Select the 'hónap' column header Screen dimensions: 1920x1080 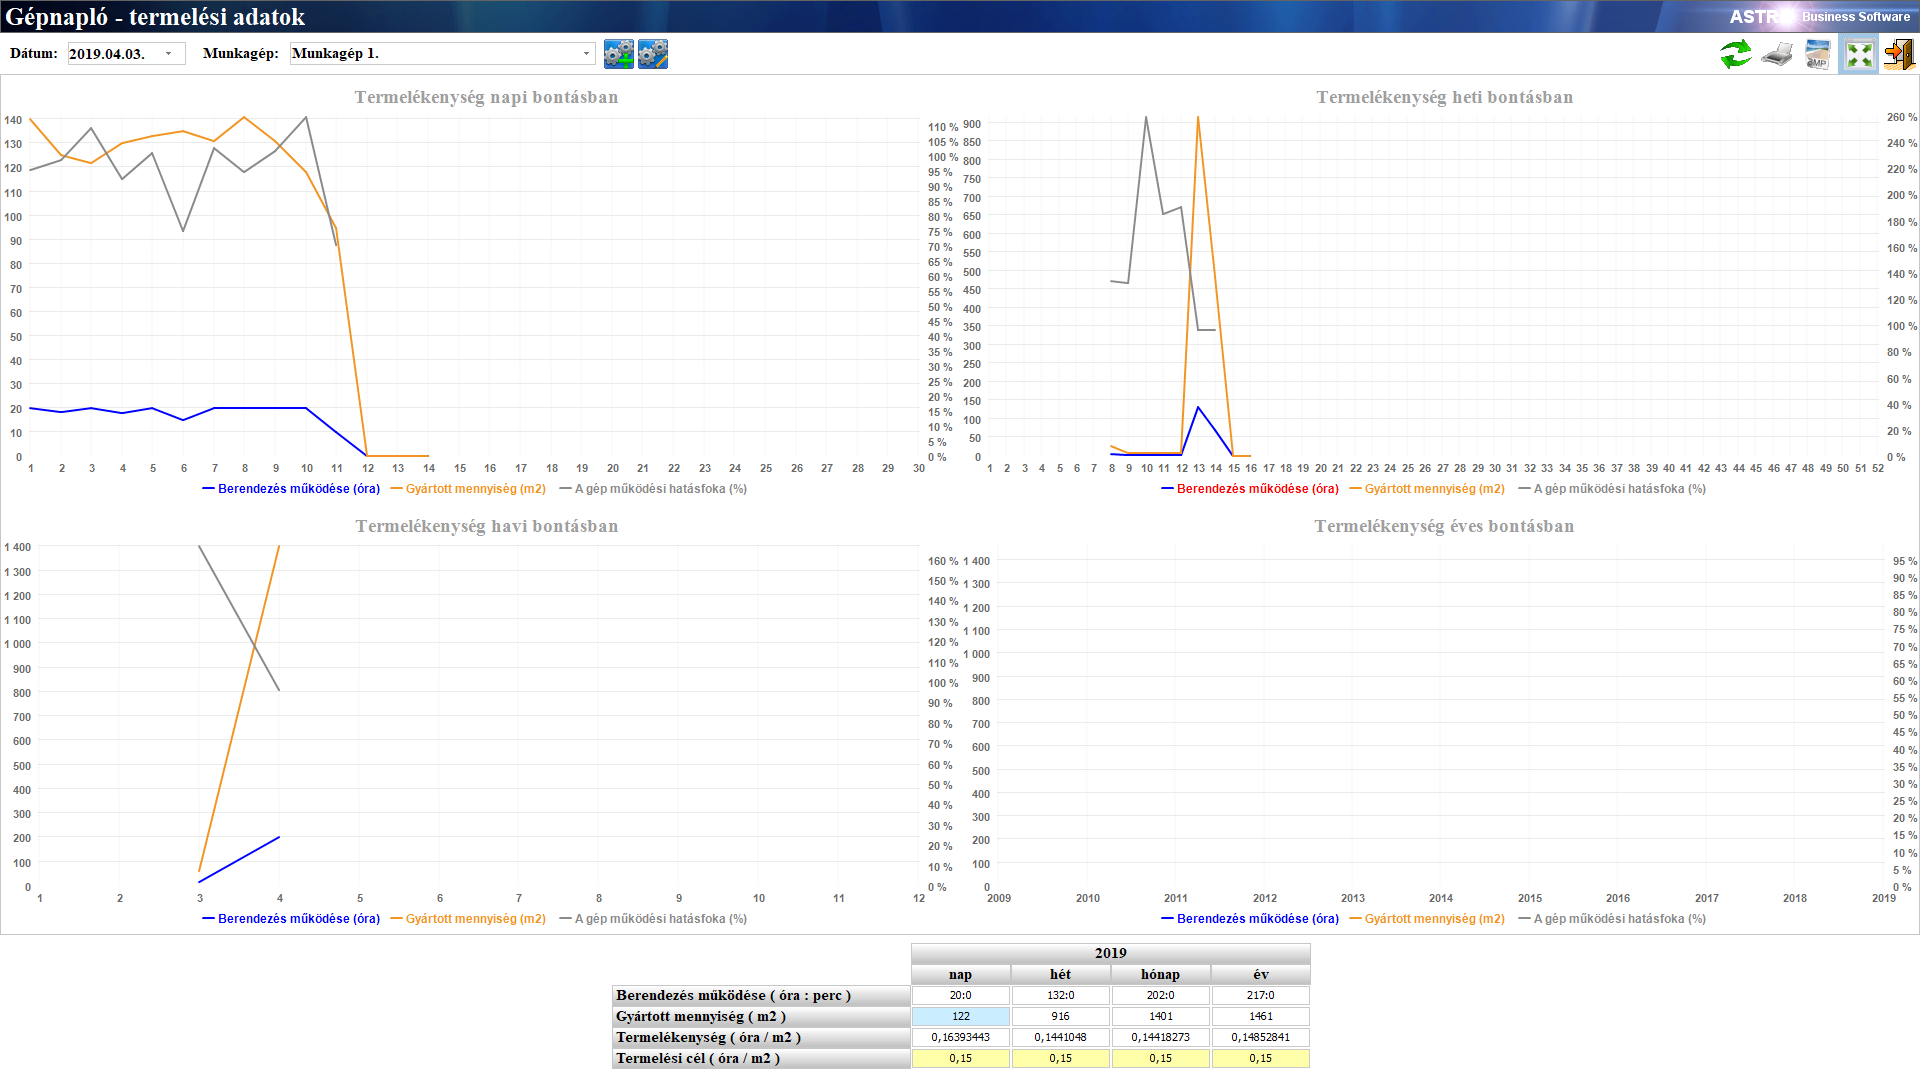1161,974
